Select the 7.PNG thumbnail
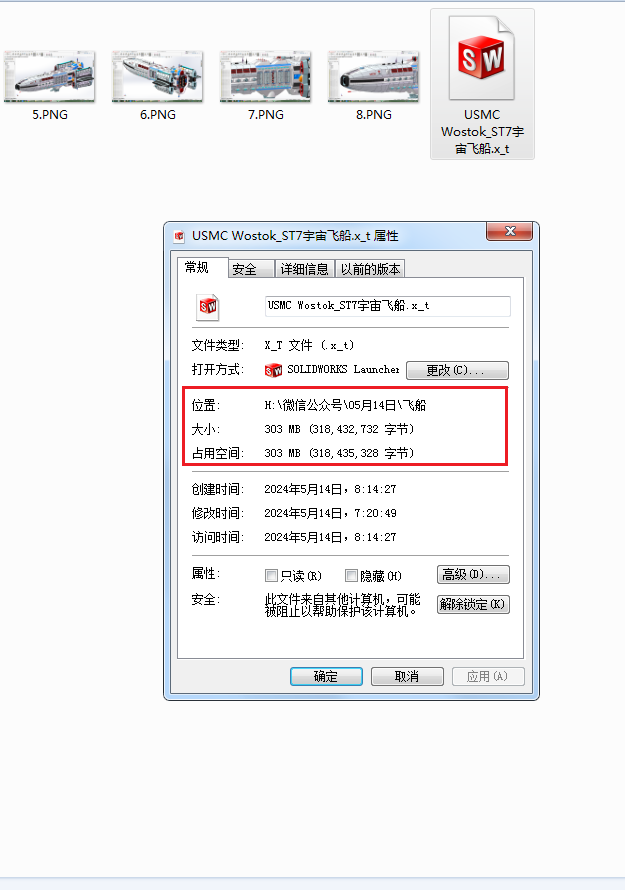The width and height of the screenshot is (625, 890). coord(265,77)
